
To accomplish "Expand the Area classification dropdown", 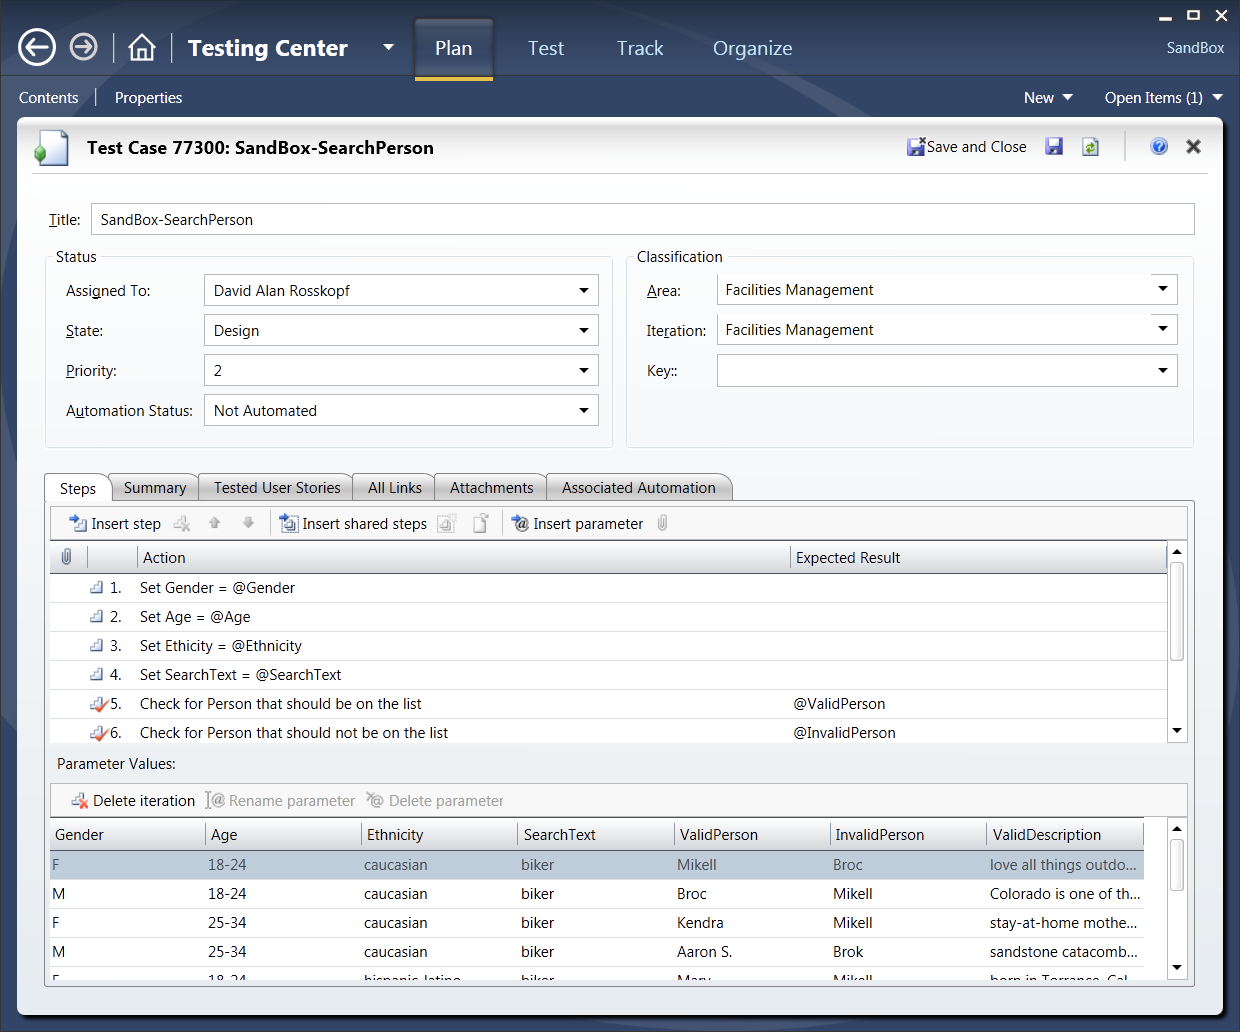I will (x=1163, y=289).
